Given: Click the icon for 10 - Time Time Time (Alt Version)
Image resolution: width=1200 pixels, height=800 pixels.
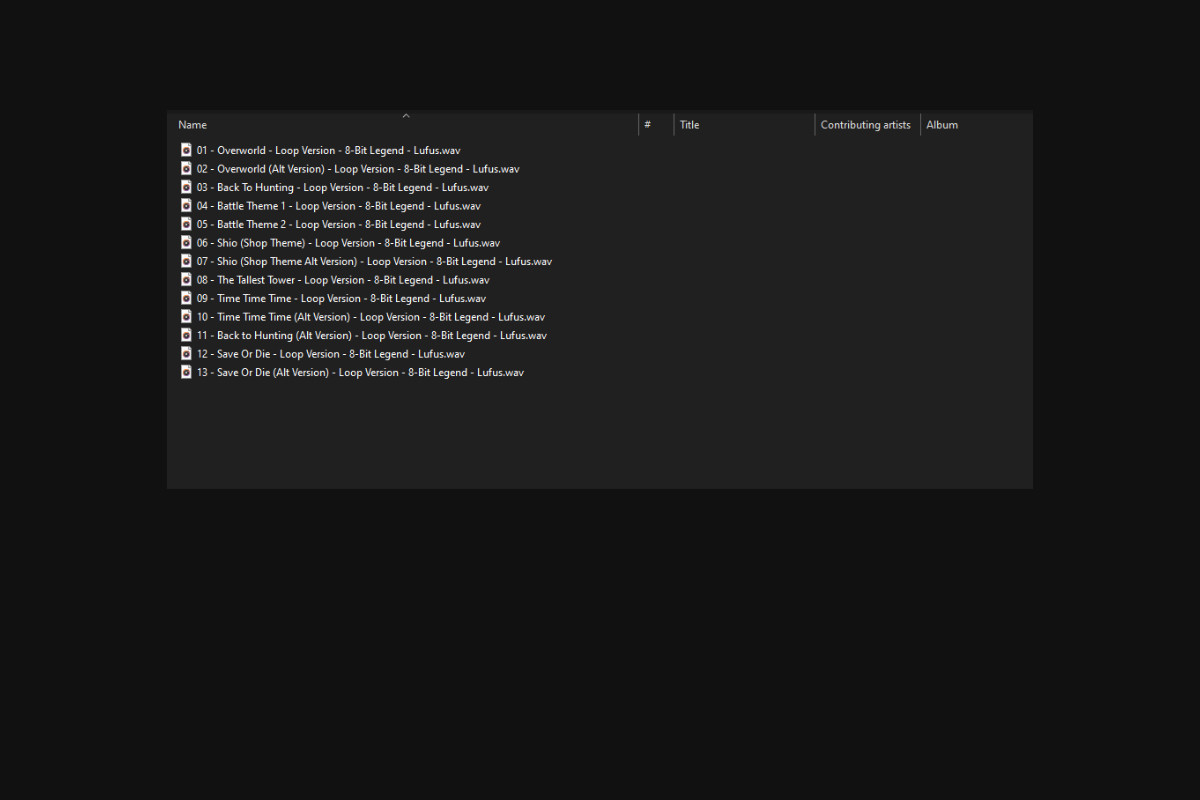Looking at the screenshot, I should click(185, 317).
